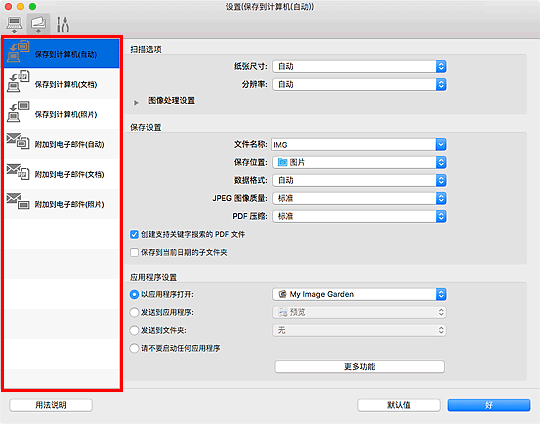Screen dimensions: 540x424
Task: Confirm settings with the 好 button
Action: coord(489,405)
